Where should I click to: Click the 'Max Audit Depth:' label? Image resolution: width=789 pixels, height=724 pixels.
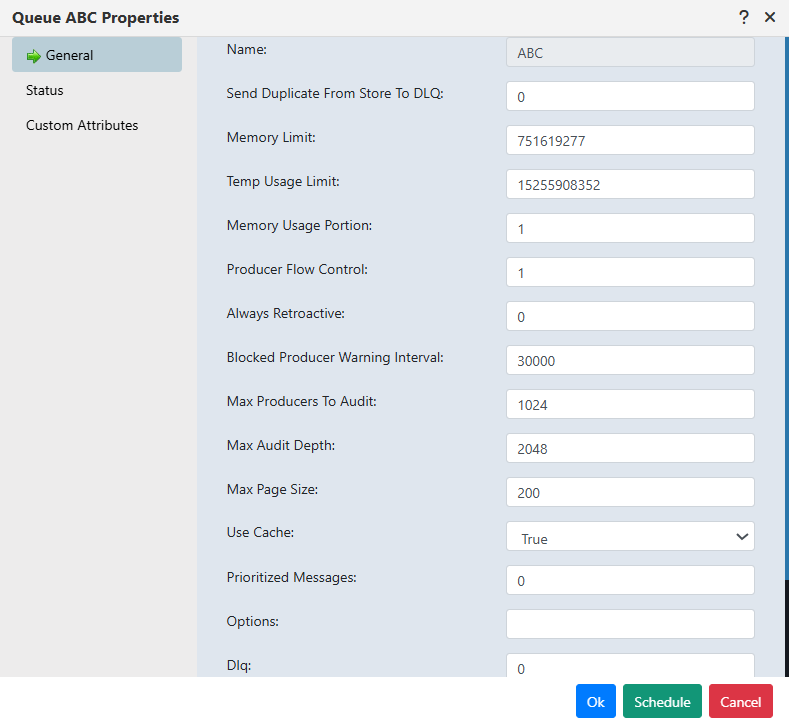click(281, 445)
